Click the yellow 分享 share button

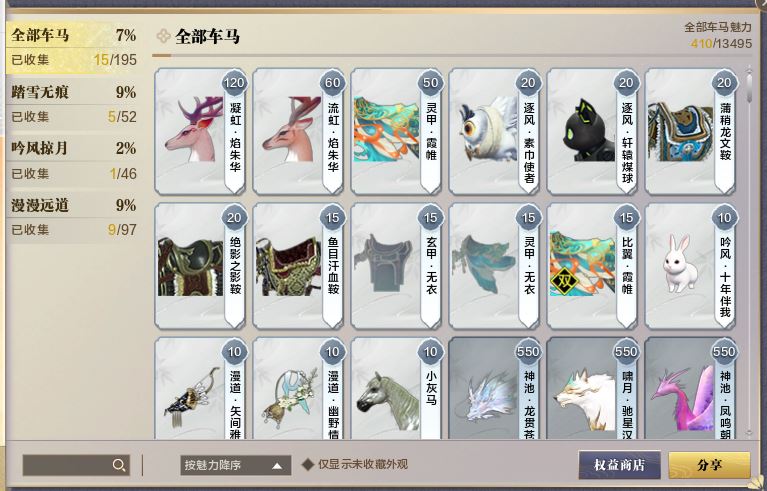[x=709, y=465]
